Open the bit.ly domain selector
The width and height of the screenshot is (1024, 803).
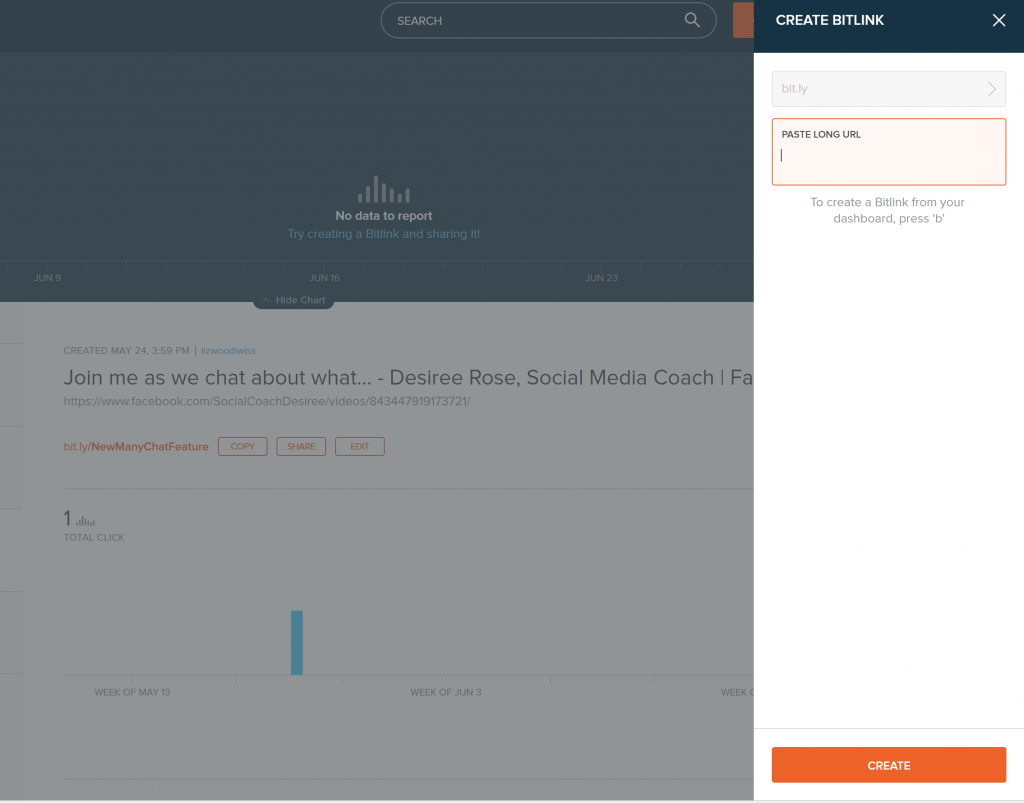(888, 89)
